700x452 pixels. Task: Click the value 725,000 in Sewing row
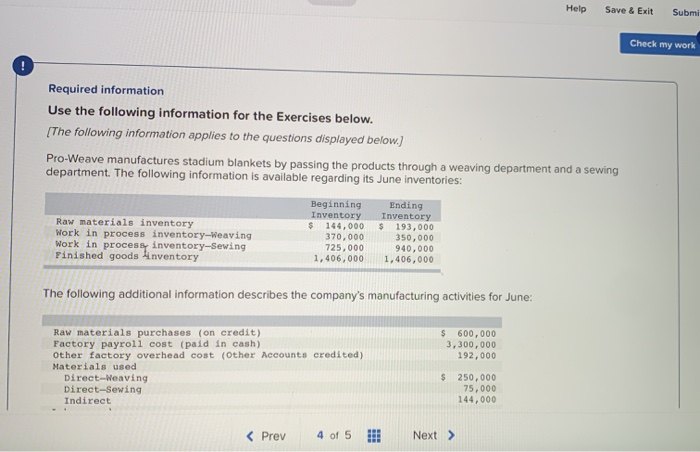(345, 248)
